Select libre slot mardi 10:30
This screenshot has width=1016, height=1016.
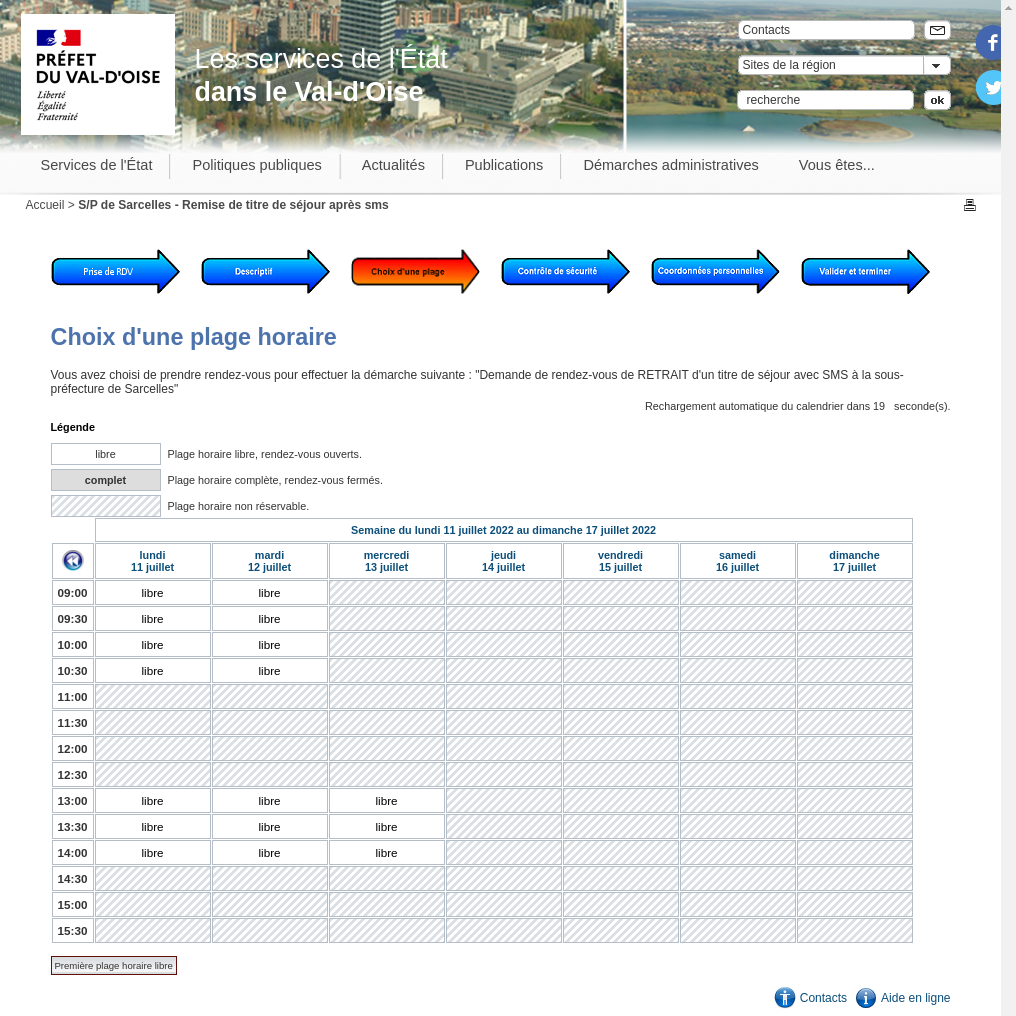(x=270, y=671)
